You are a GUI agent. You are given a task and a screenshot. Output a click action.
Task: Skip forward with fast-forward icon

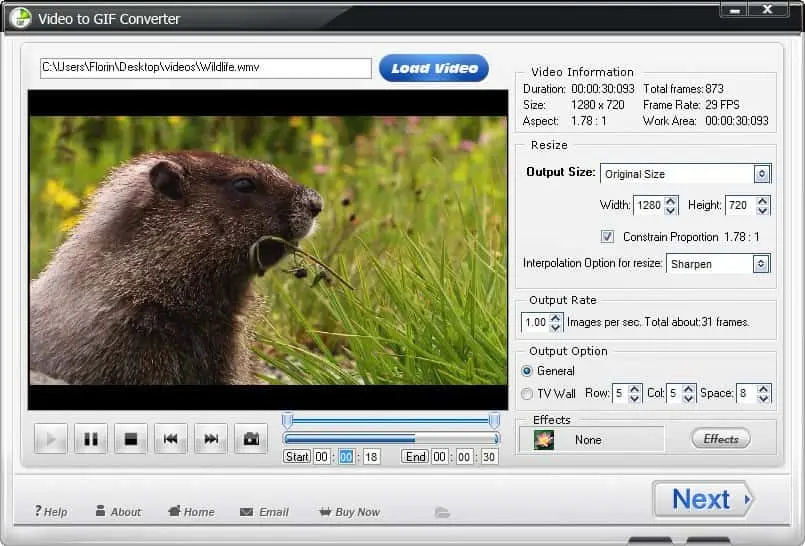[x=211, y=439]
